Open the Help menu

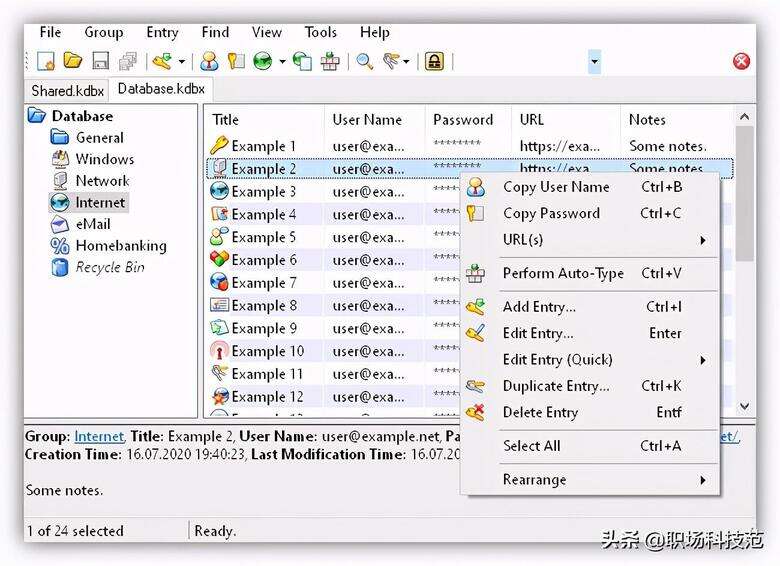pyautogui.click(x=375, y=32)
